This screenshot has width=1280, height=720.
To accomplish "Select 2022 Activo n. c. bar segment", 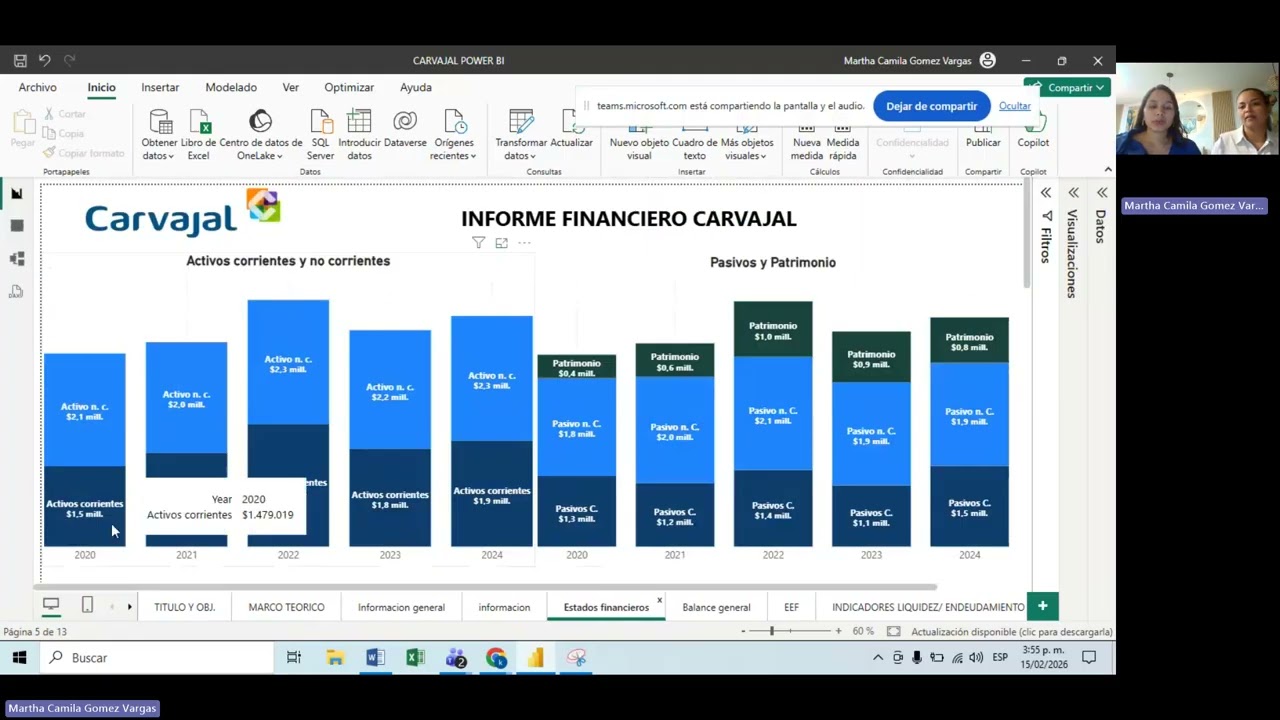I will coord(288,362).
